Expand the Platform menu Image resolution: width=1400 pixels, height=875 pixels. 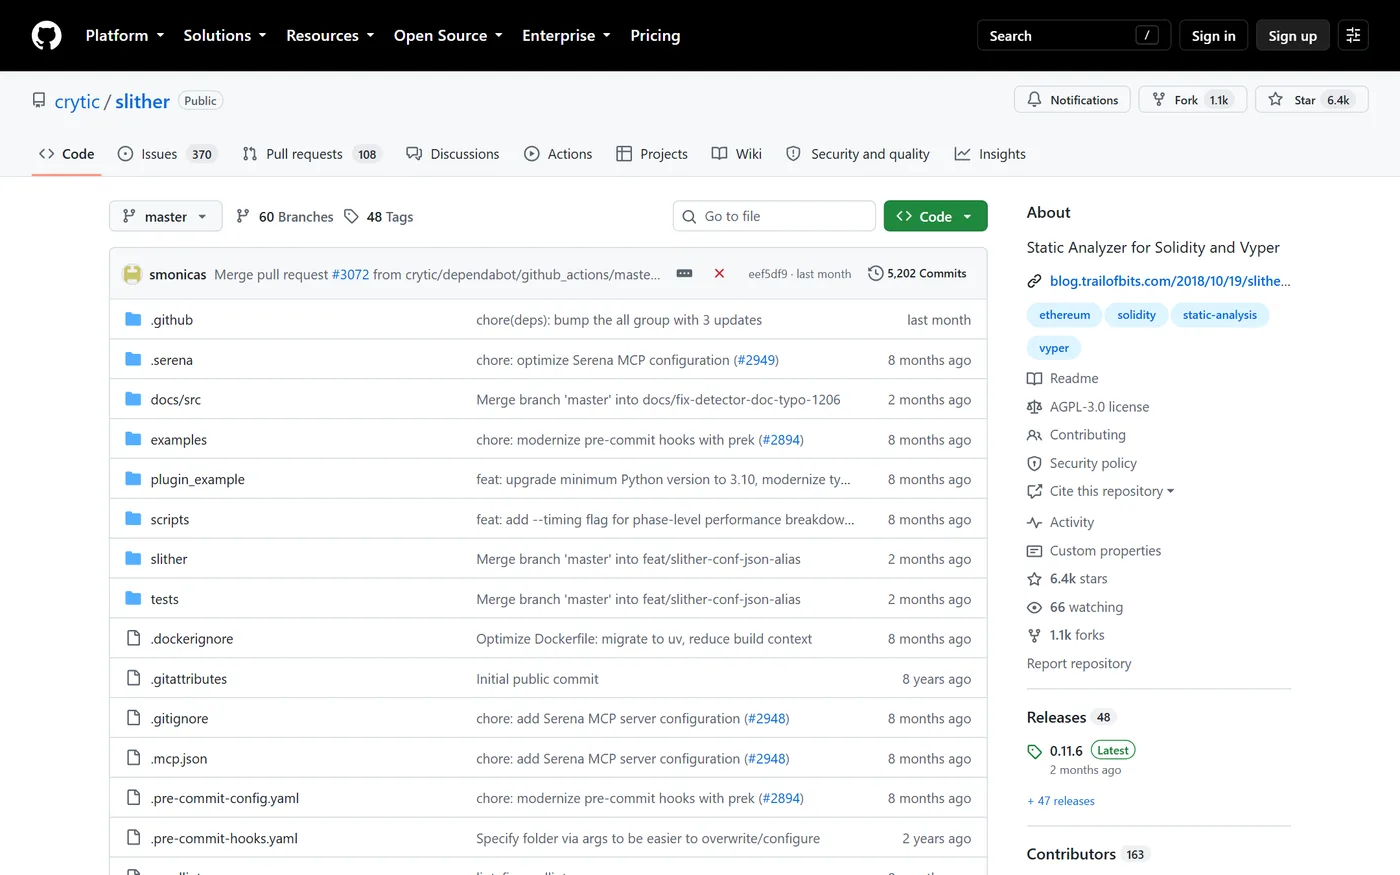click(x=125, y=35)
